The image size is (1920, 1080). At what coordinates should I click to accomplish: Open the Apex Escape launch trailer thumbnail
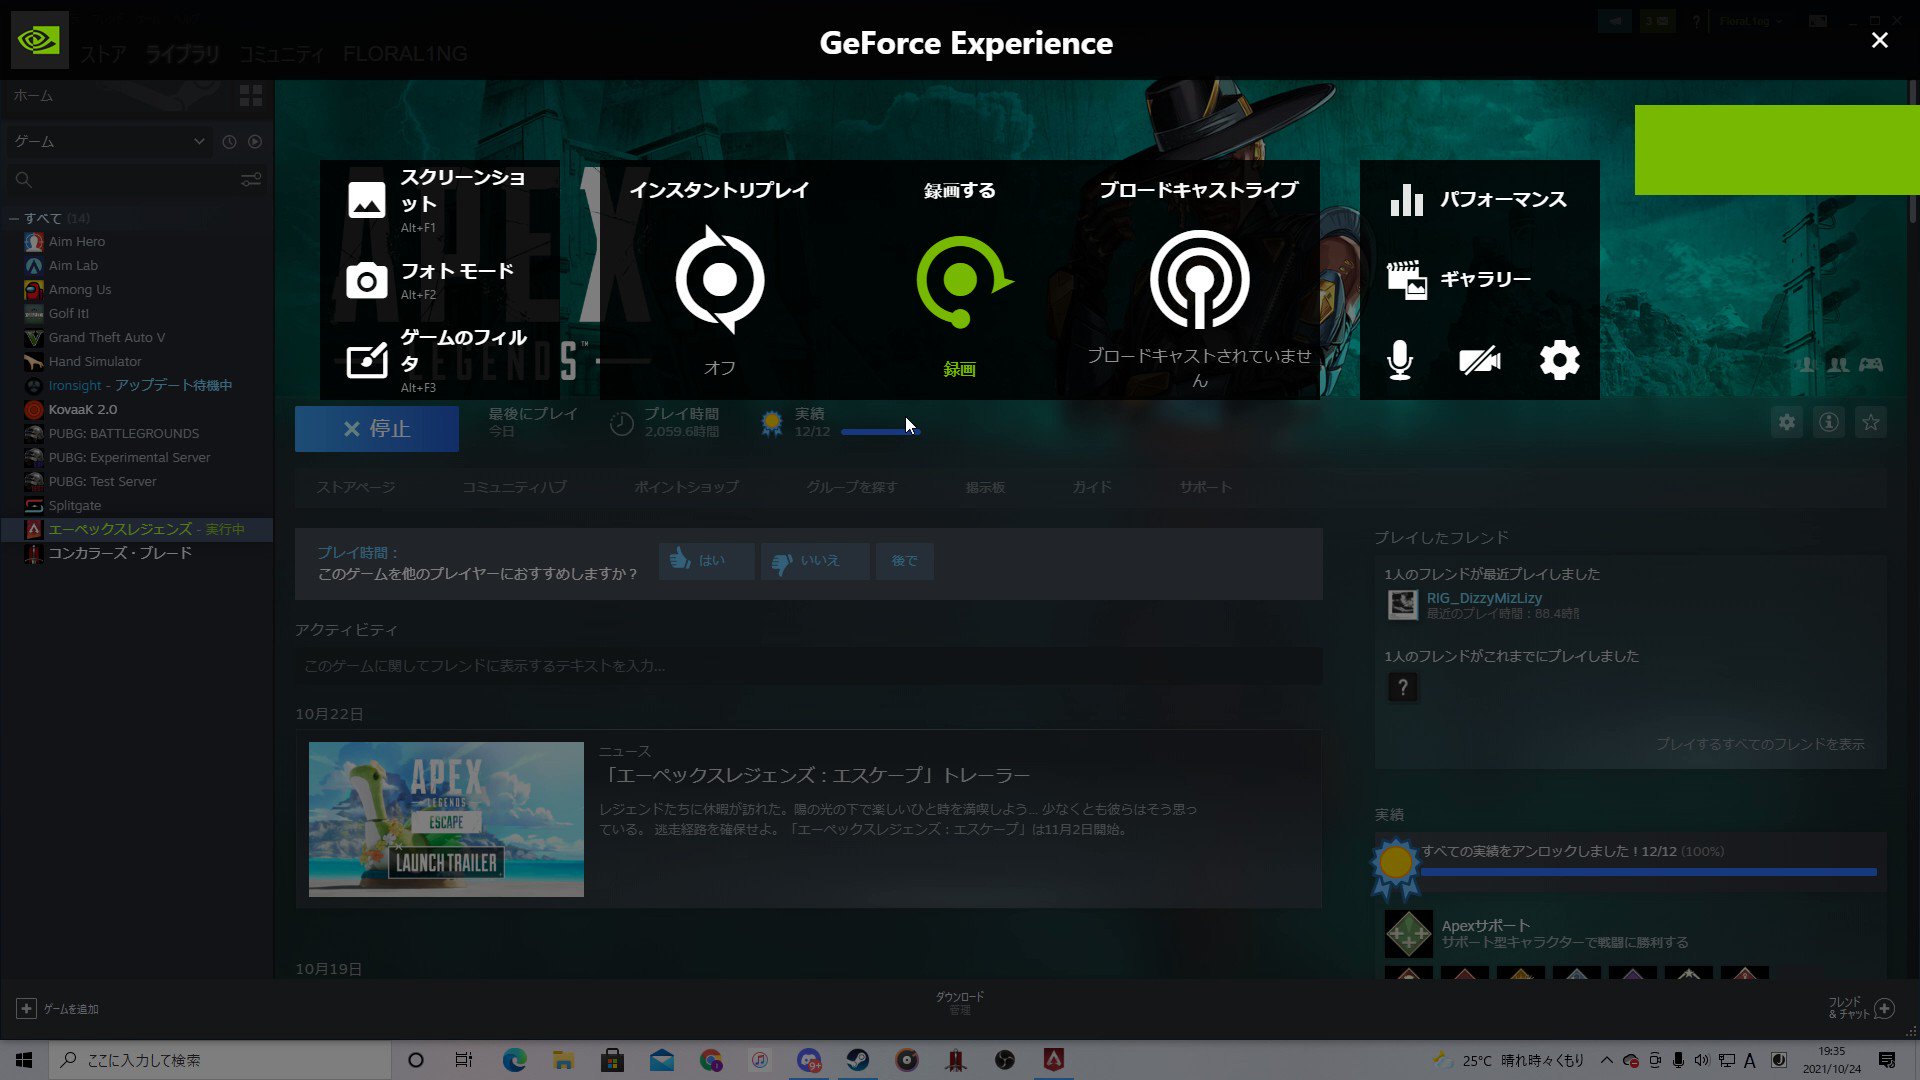point(446,819)
